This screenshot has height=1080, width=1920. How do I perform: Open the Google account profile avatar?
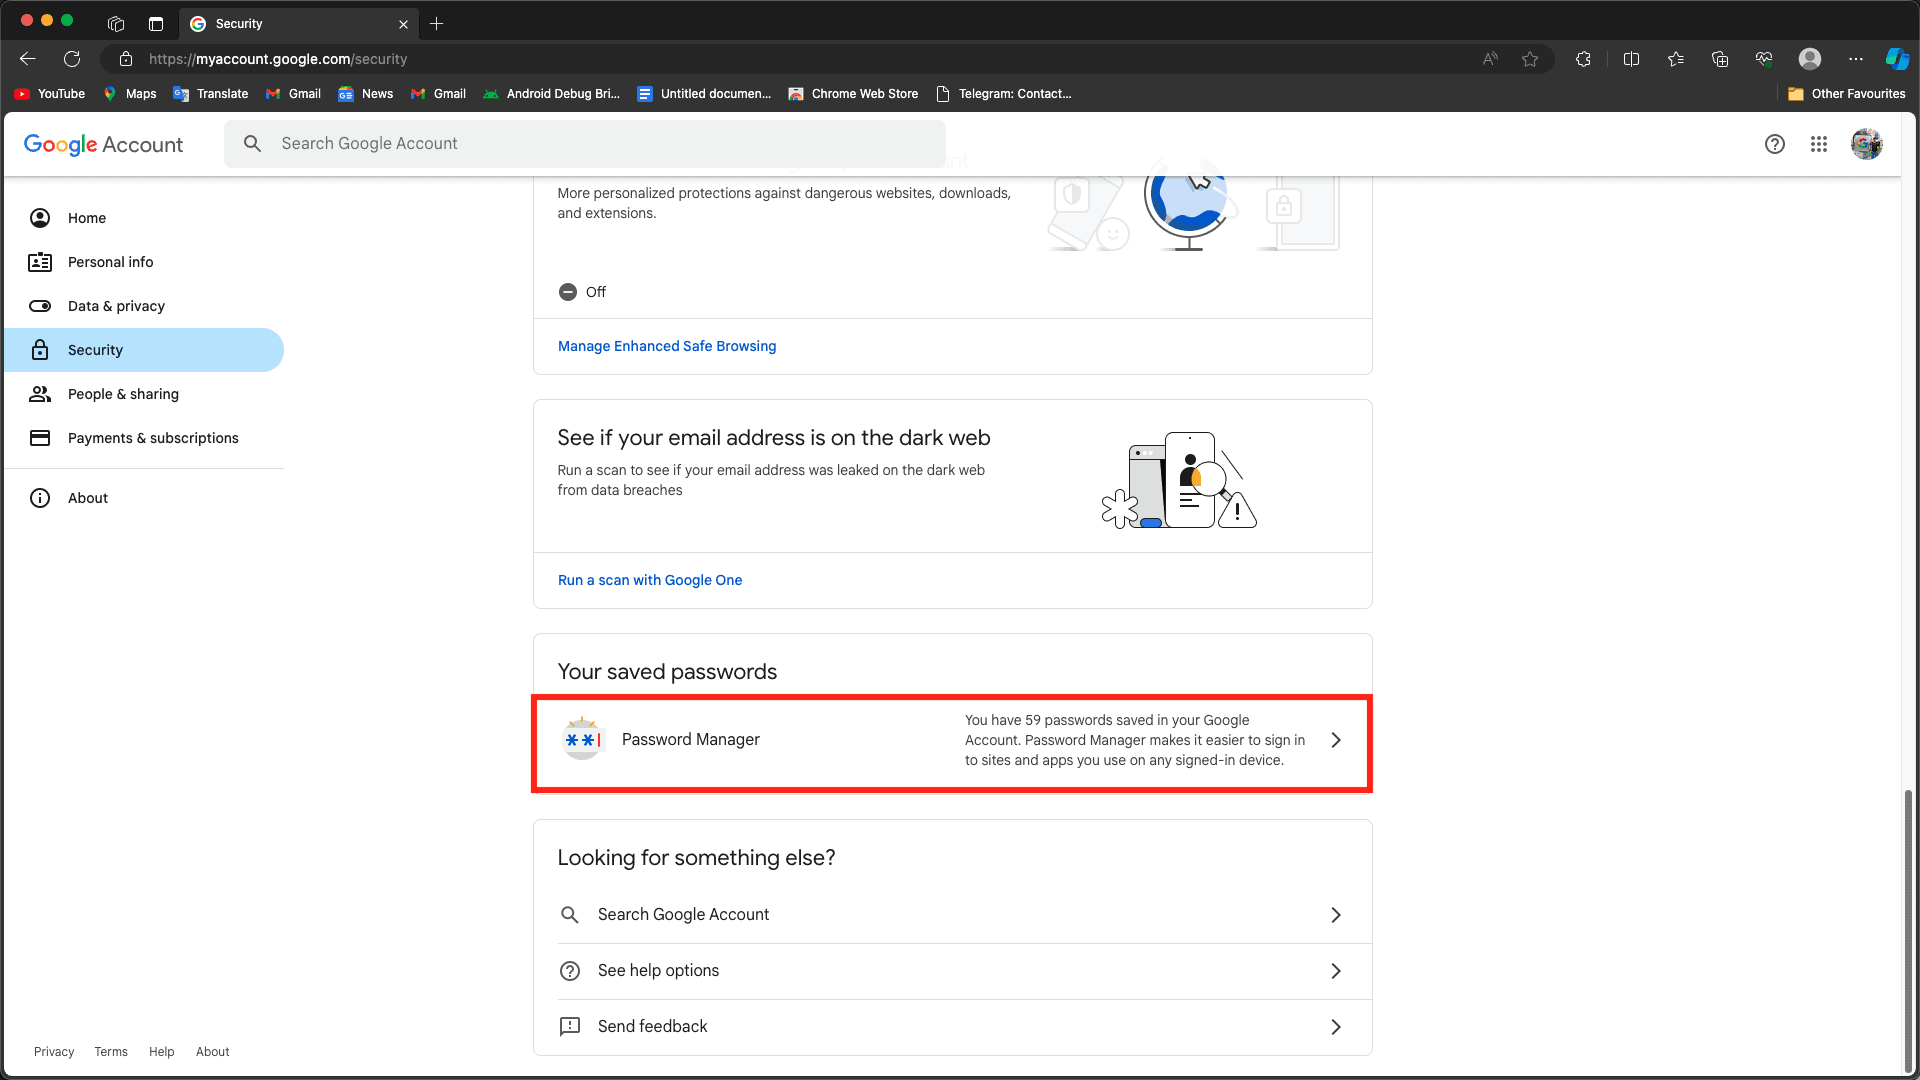[1866, 144]
